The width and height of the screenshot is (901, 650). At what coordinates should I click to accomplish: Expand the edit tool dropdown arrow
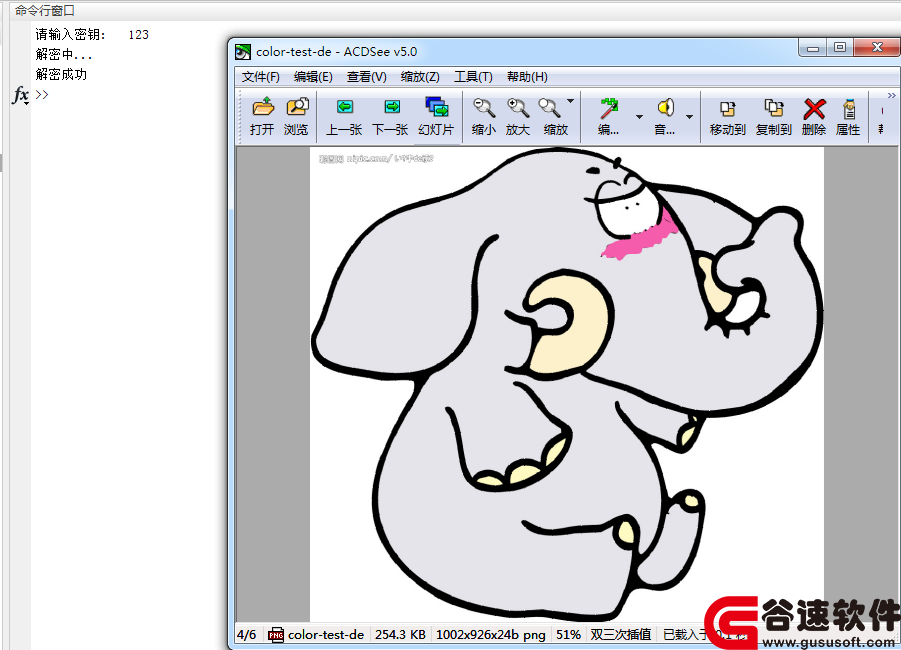pyautogui.click(x=640, y=117)
